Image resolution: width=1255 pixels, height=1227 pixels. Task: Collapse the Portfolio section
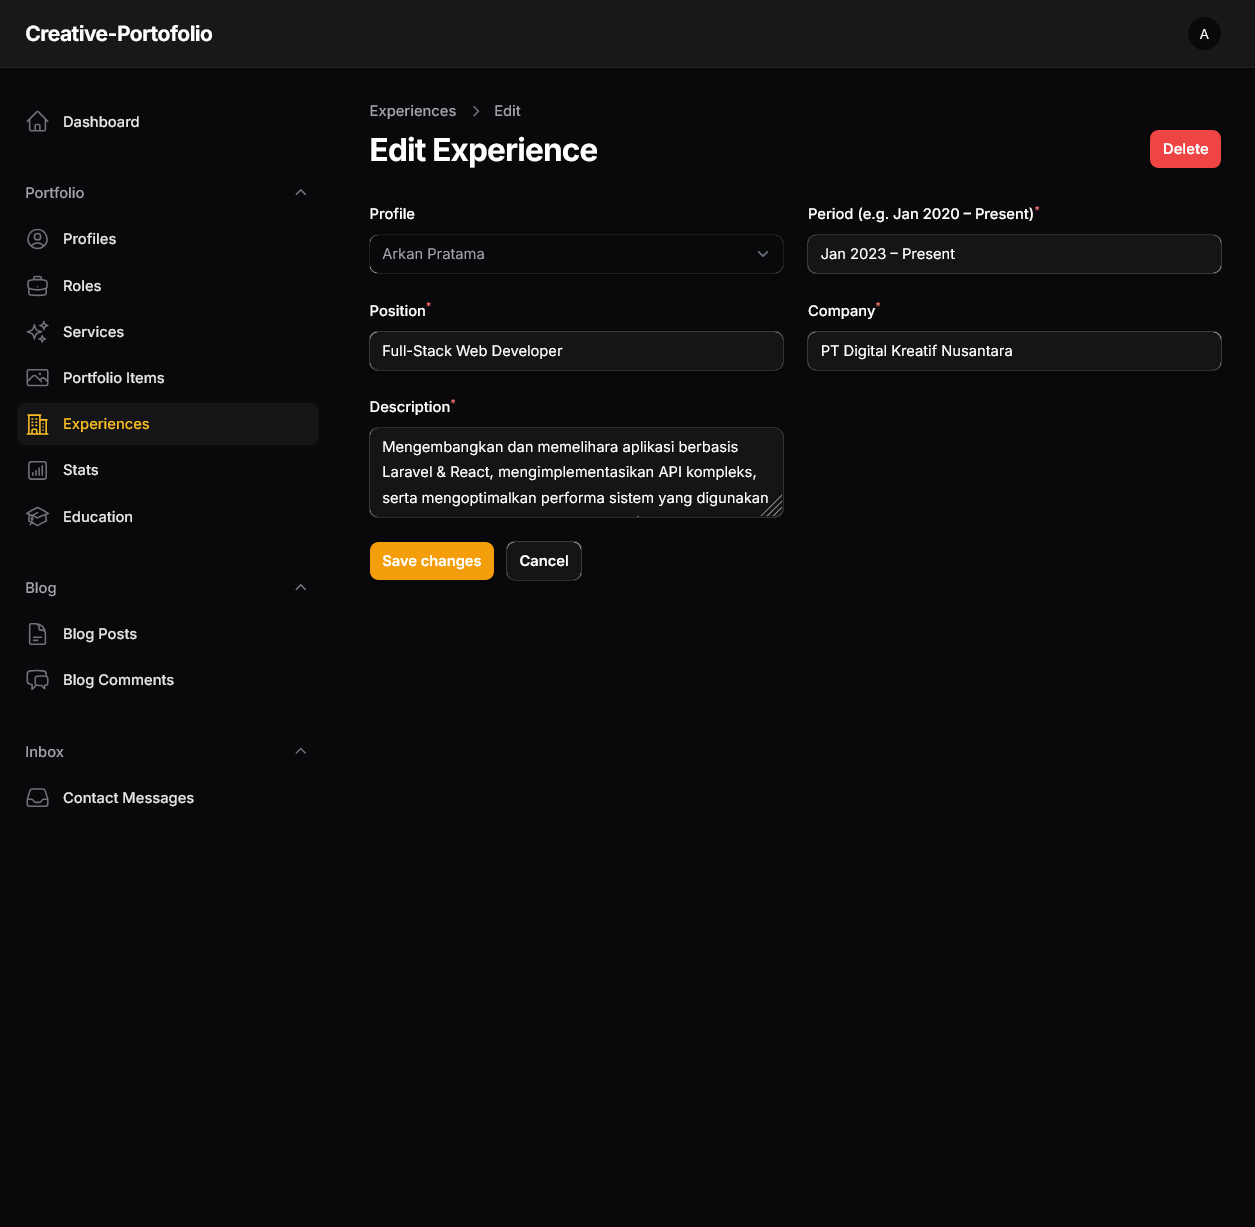(301, 192)
